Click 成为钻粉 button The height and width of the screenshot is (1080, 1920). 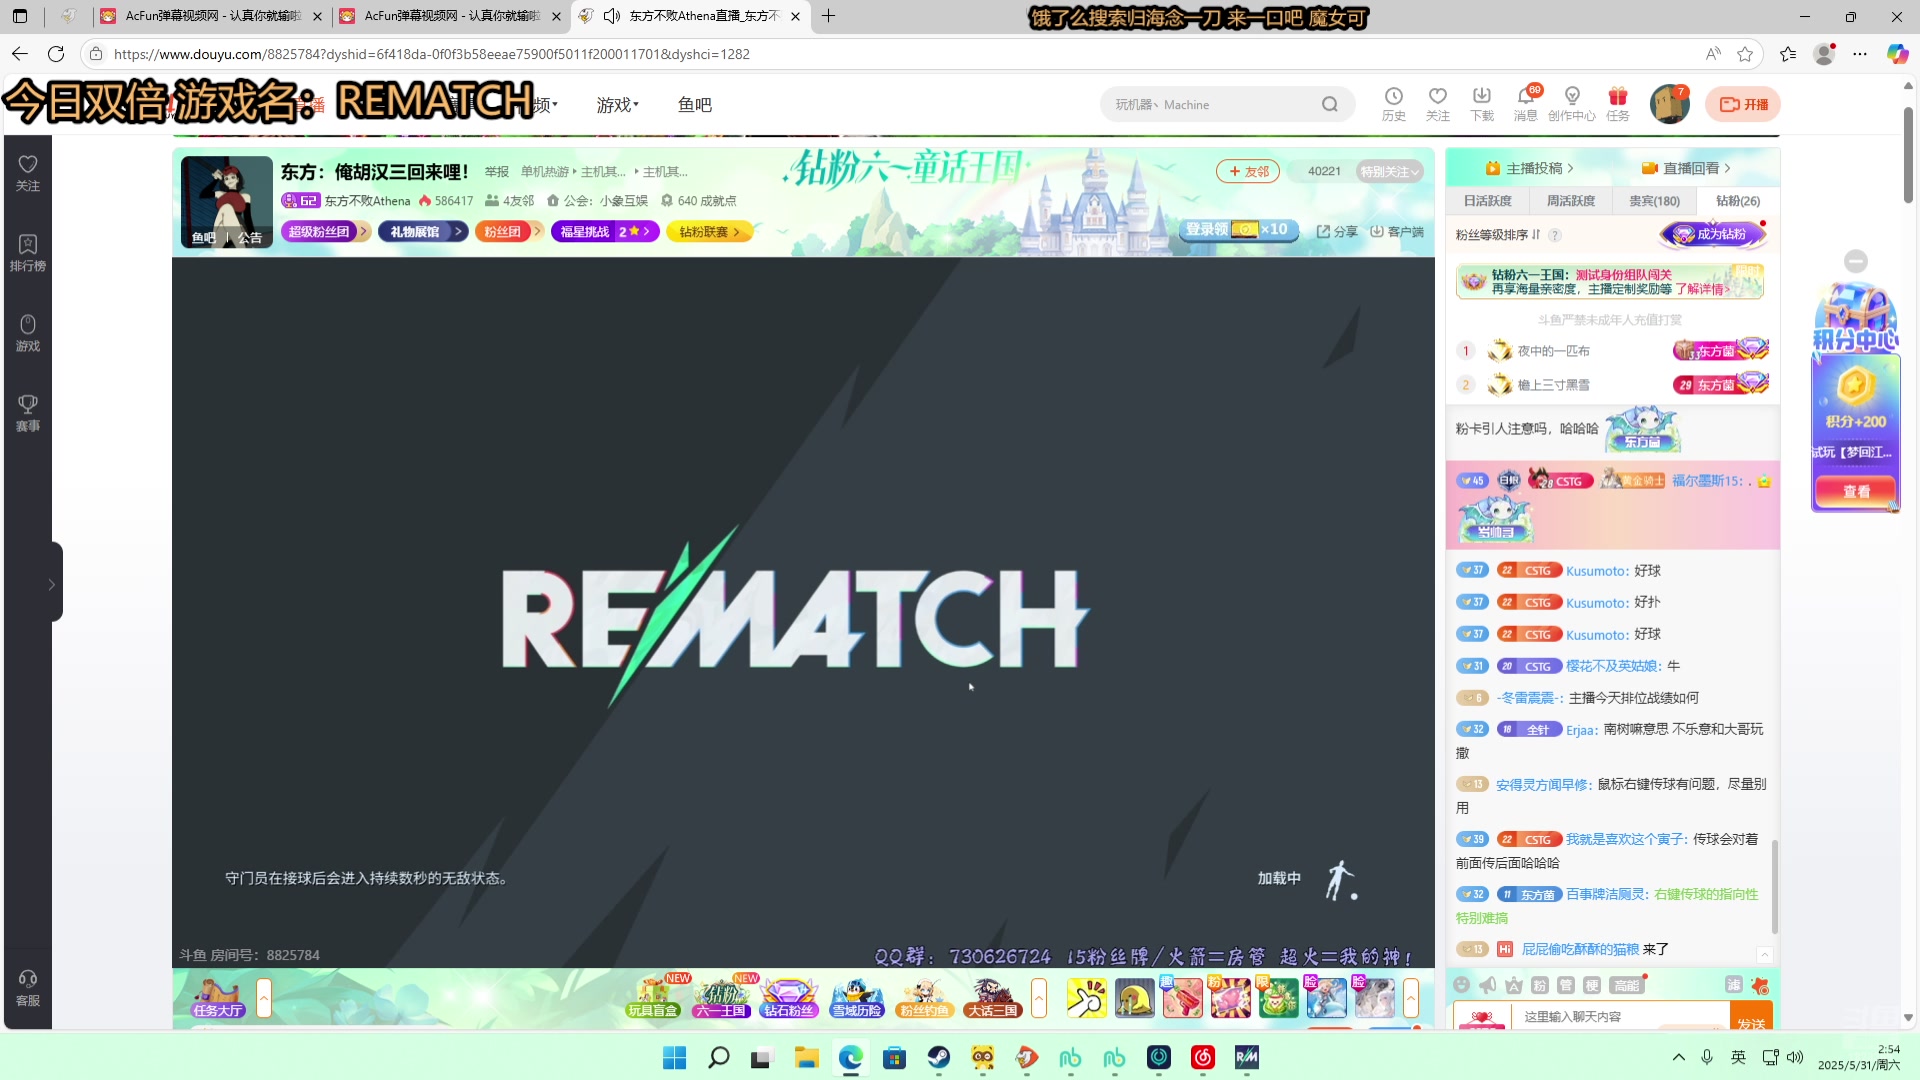[1713, 234]
